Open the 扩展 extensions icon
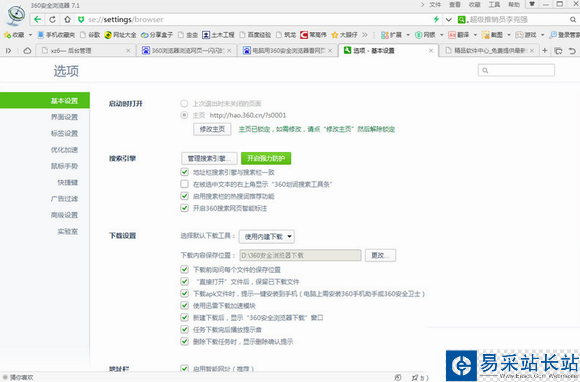Screen dimensions: 580x382 tap(385, 35)
